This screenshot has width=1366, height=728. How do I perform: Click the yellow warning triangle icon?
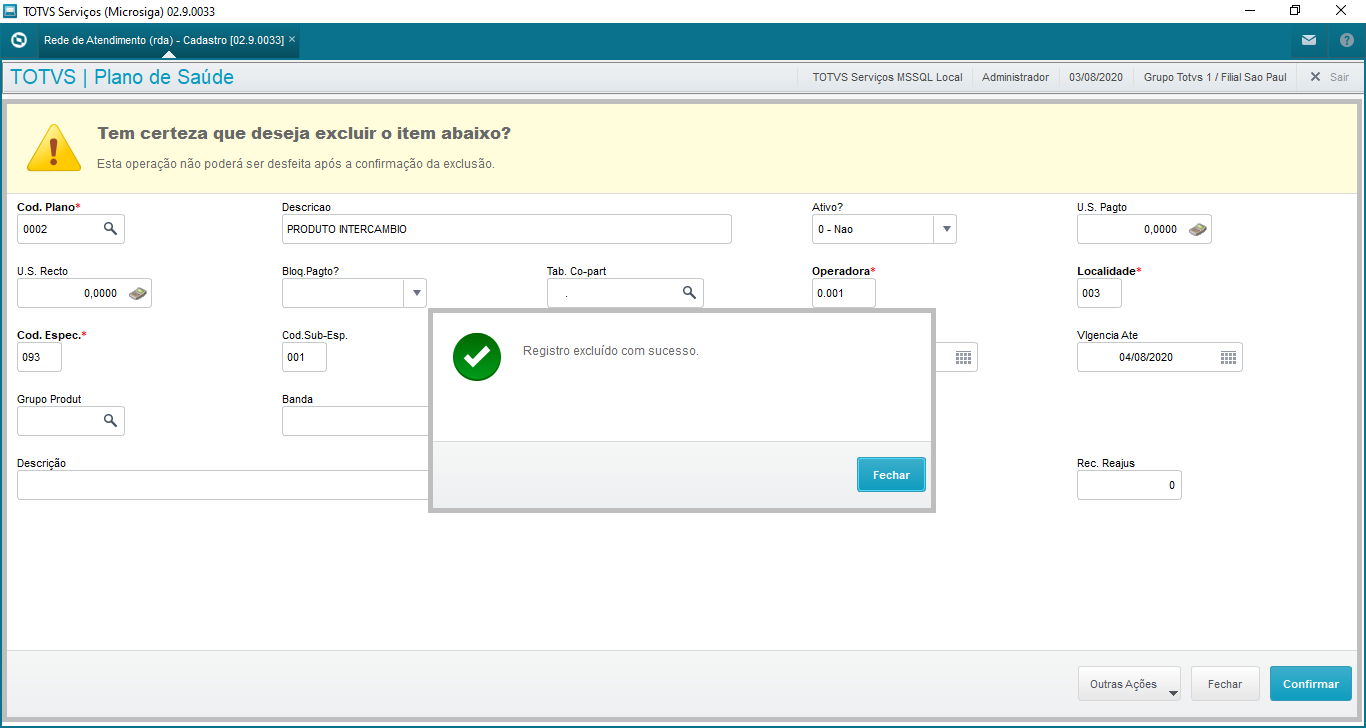(54, 148)
